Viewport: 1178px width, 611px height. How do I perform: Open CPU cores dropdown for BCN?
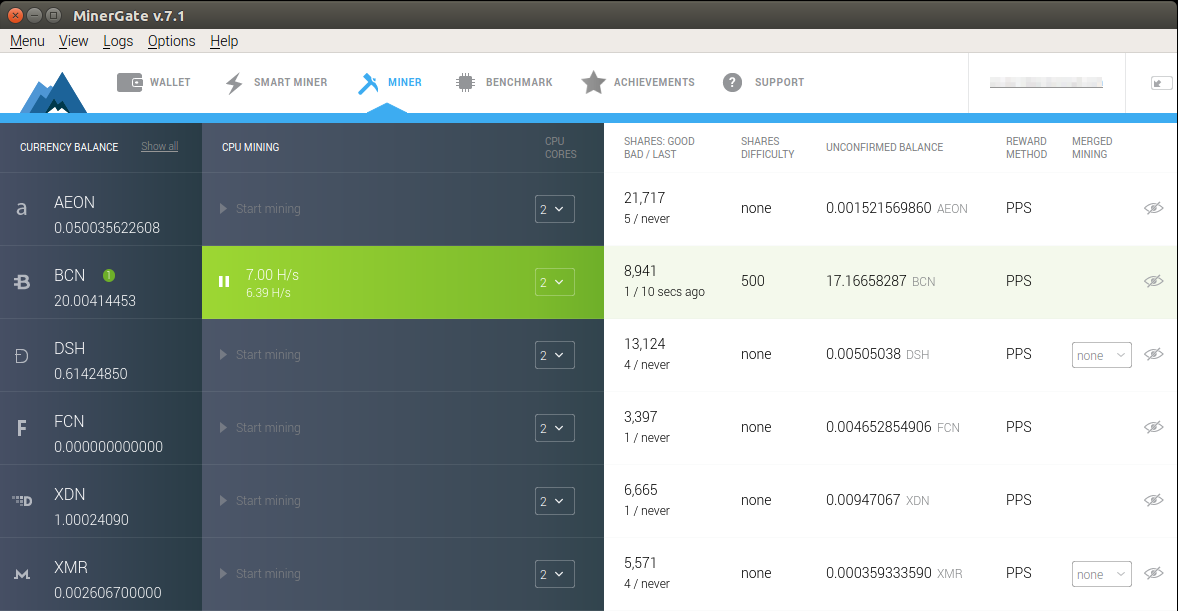pos(554,282)
